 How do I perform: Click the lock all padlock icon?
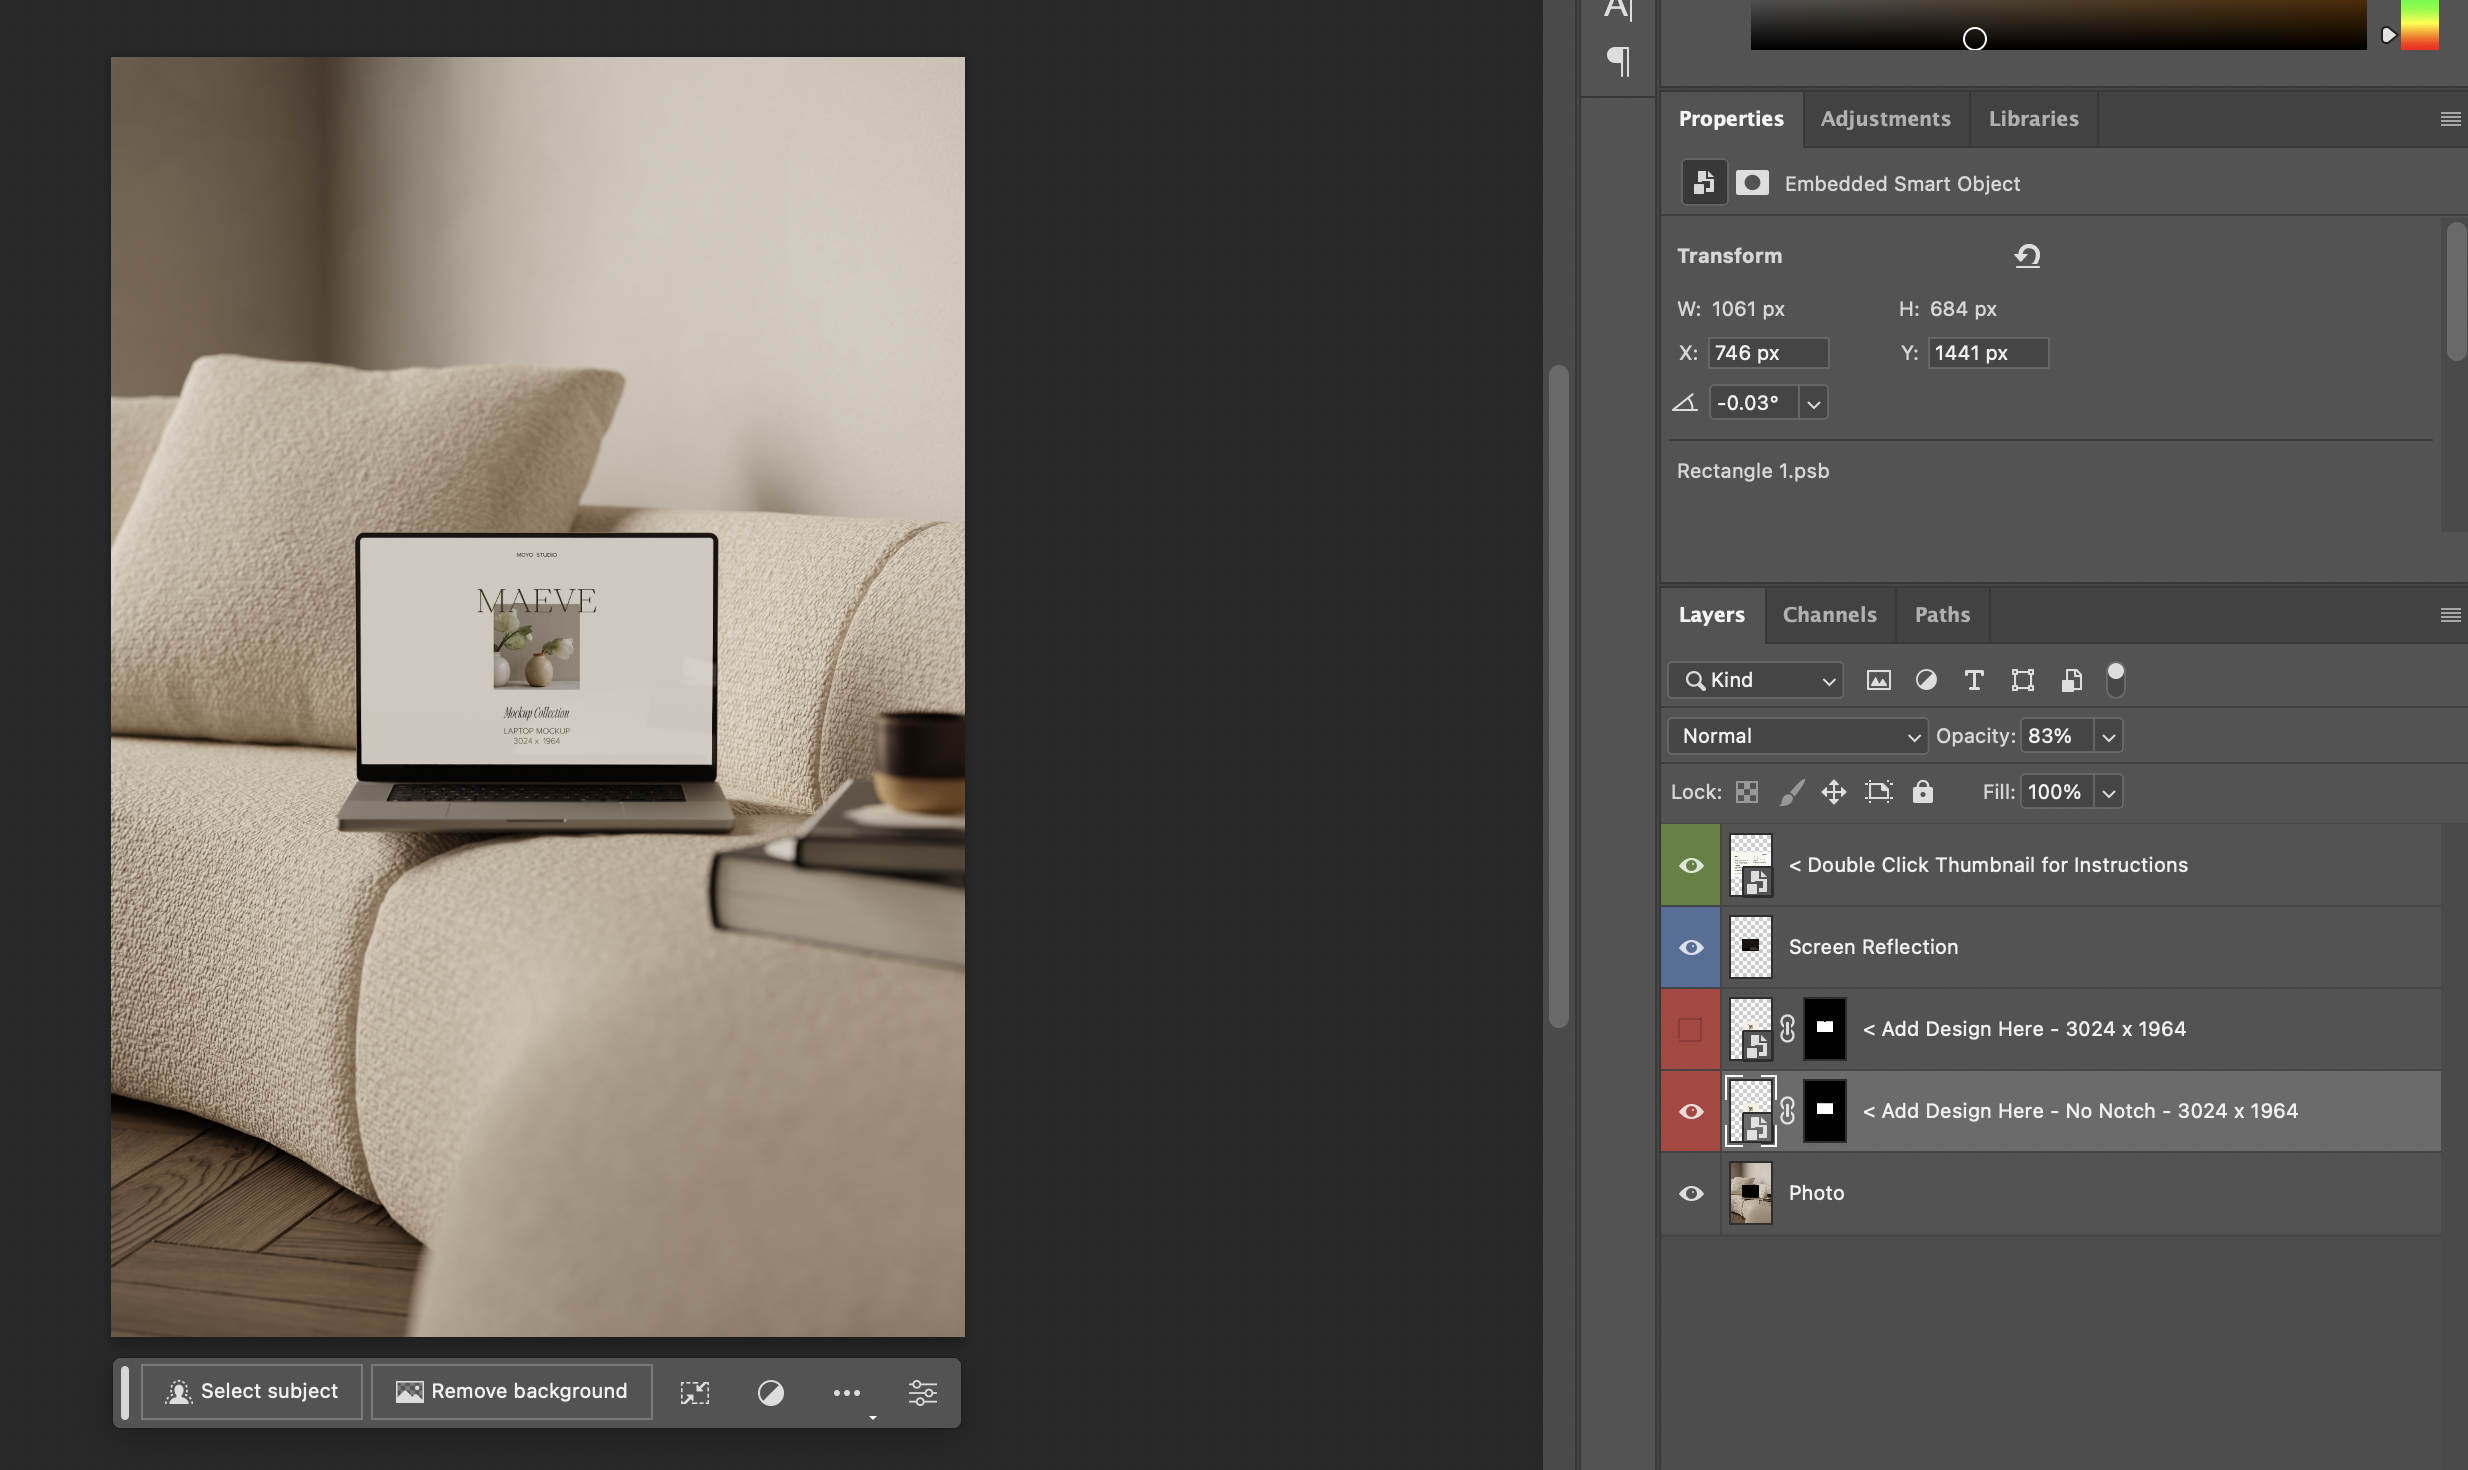coord(1922,792)
